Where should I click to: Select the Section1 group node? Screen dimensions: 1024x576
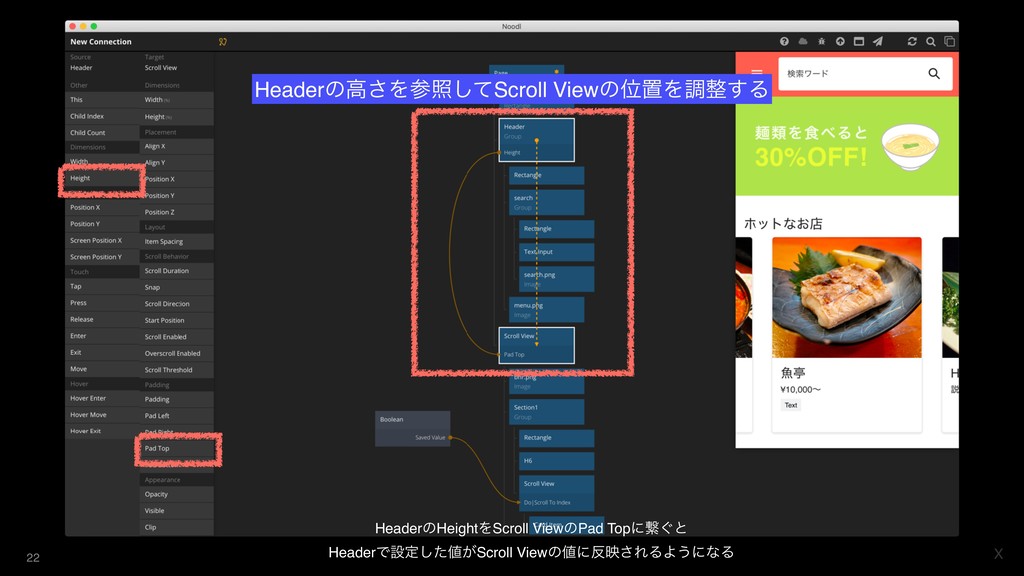tap(547, 411)
